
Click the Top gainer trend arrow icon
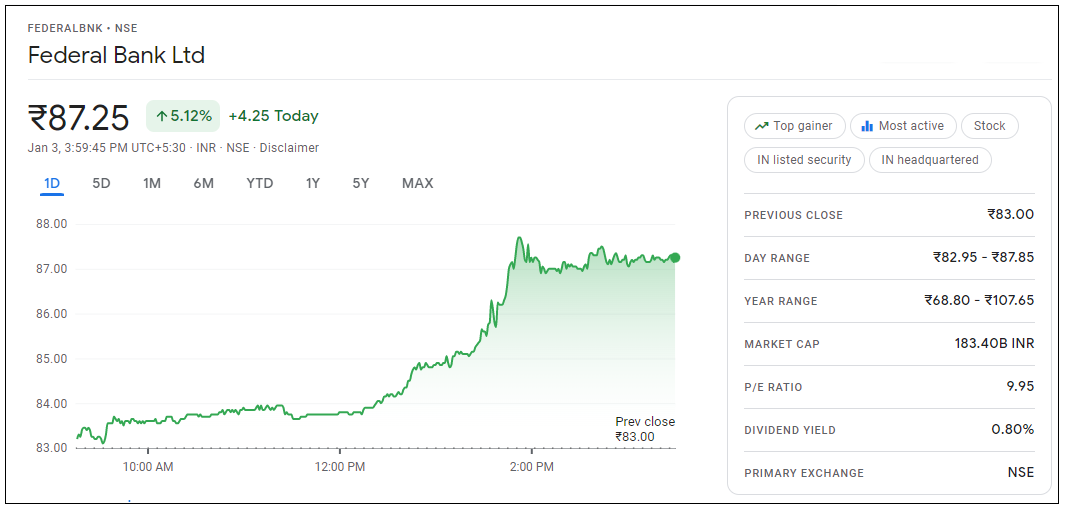[762, 126]
